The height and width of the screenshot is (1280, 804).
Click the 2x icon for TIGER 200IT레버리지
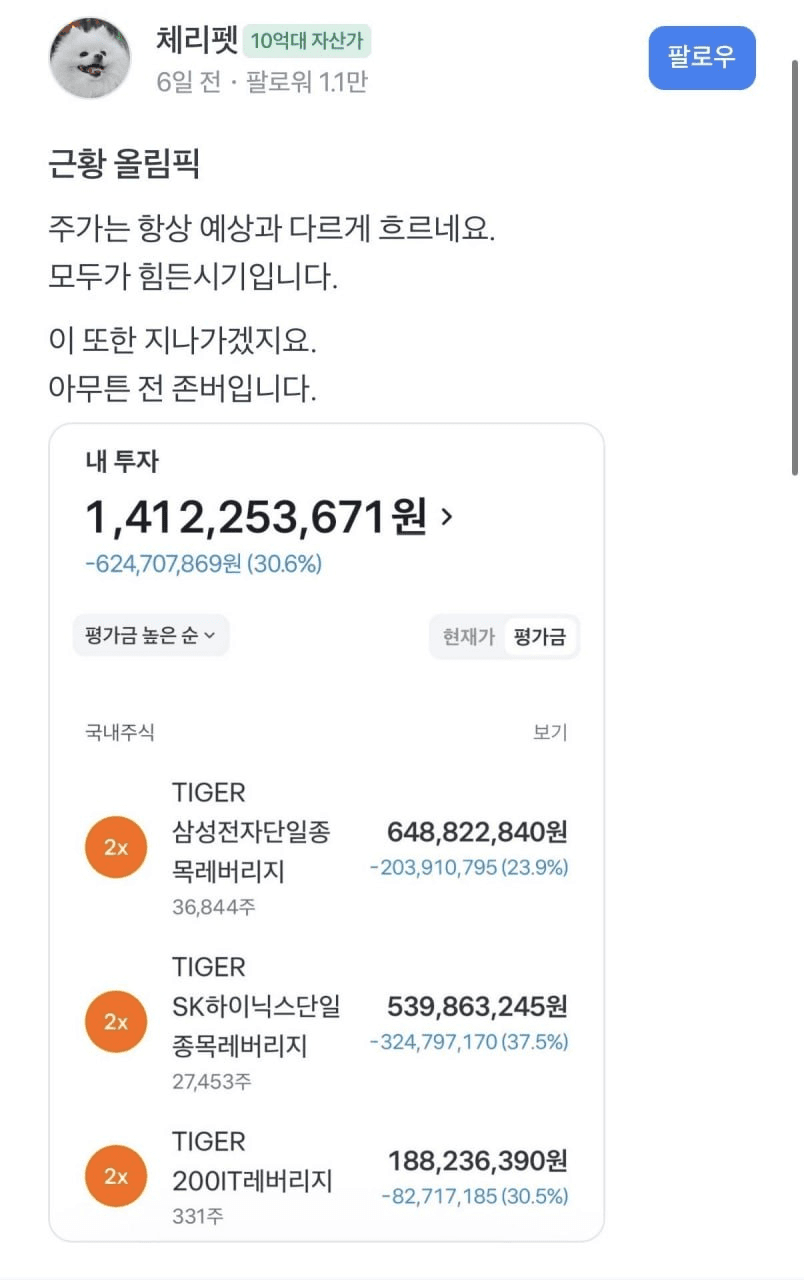coord(116,1176)
